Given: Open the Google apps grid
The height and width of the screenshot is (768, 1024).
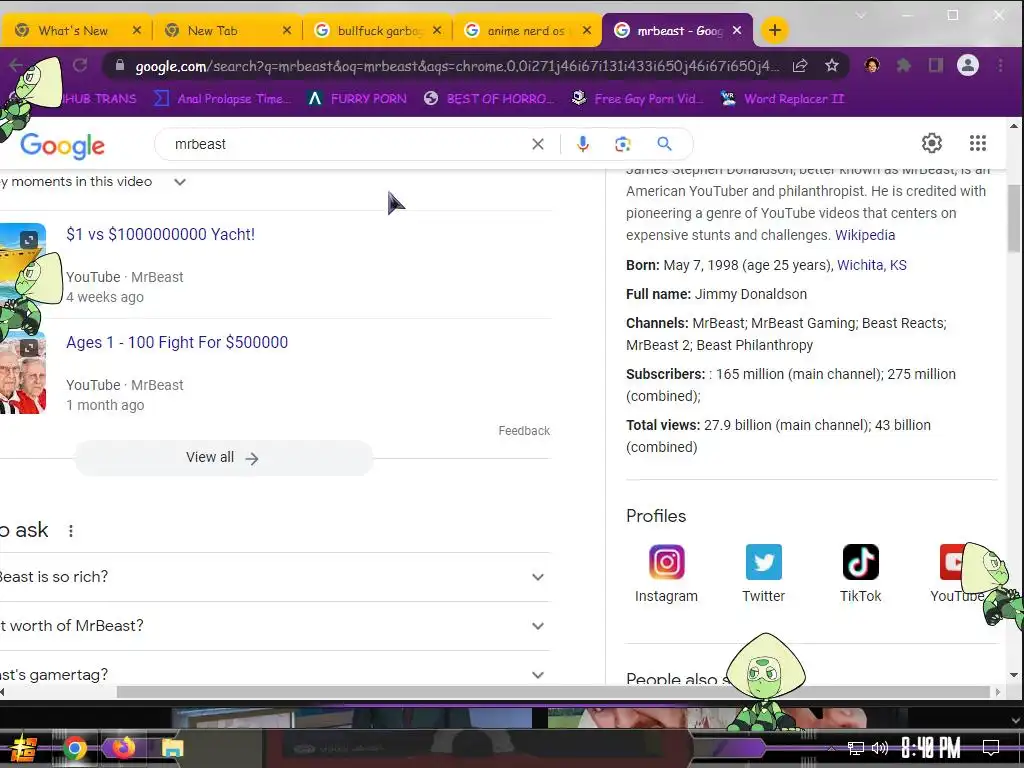Looking at the screenshot, I should click(x=978, y=143).
